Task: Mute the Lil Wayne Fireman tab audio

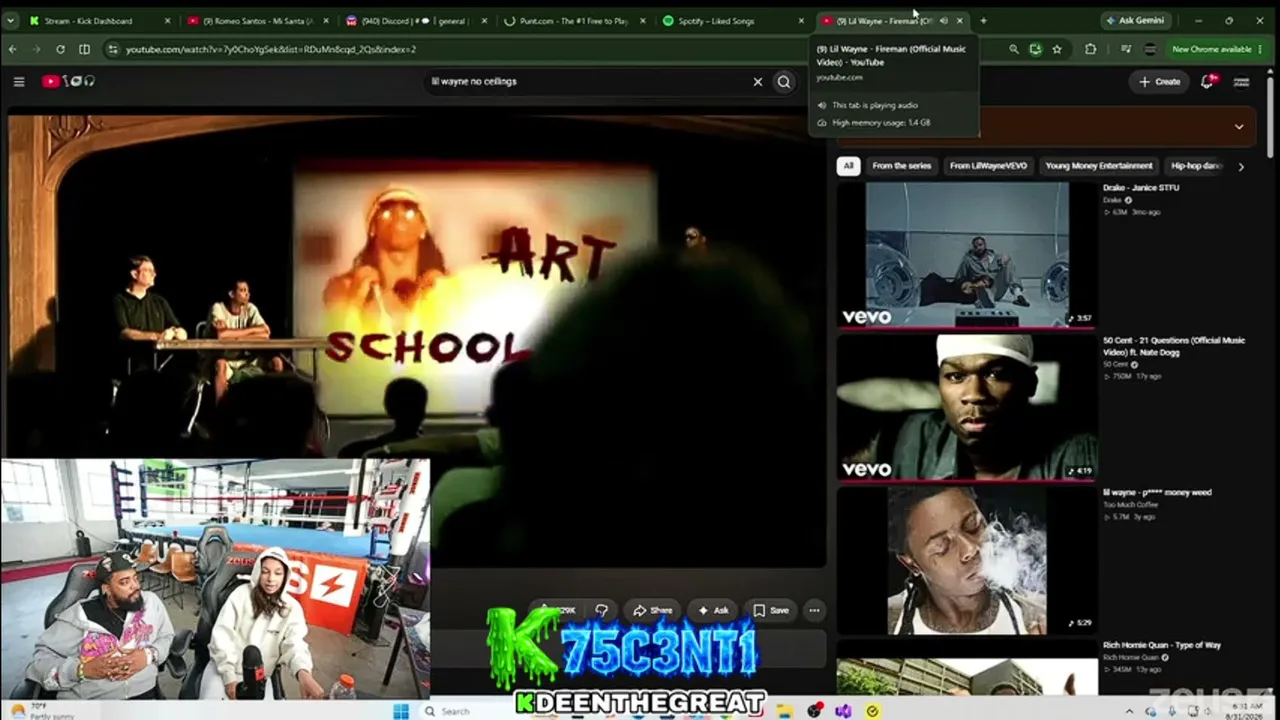Action: pos(943,20)
